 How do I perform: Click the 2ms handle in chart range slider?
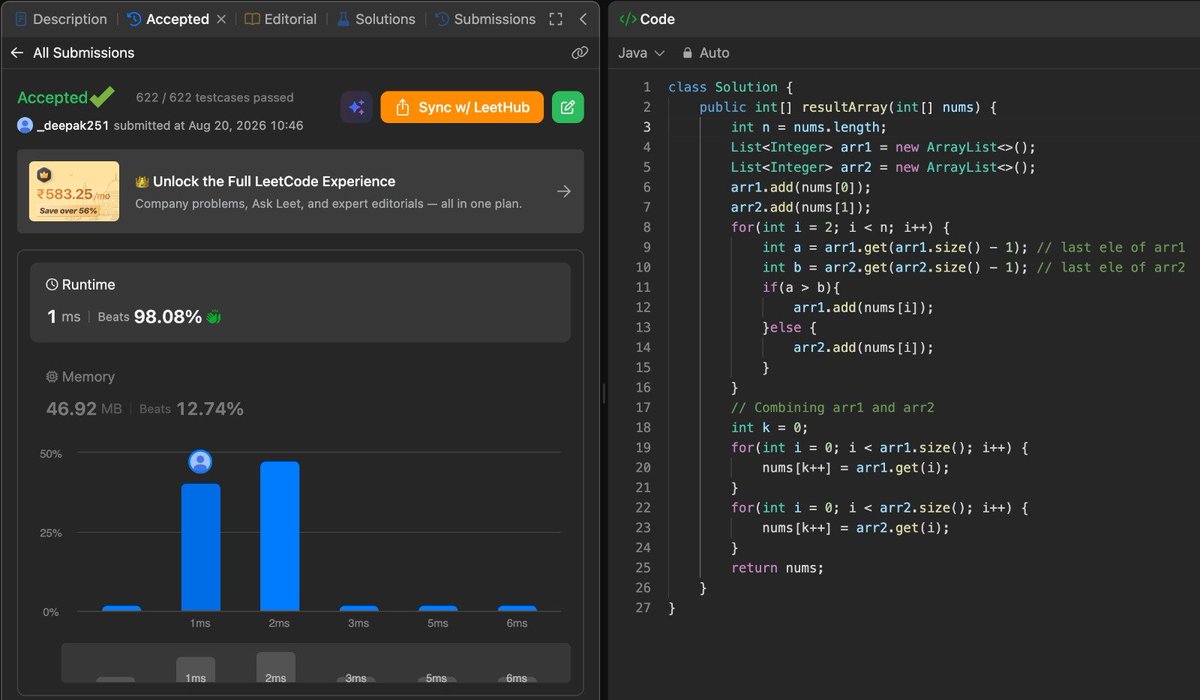[x=276, y=667]
